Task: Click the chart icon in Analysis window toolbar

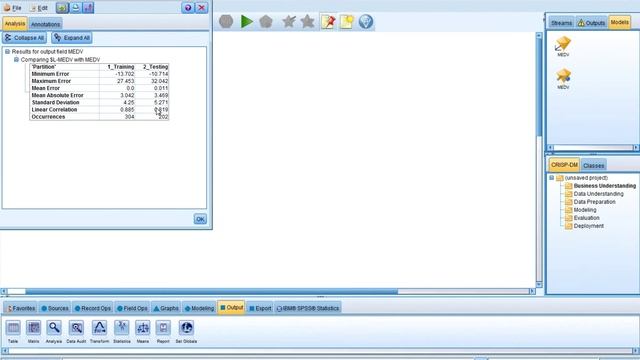Action: tap(89, 8)
